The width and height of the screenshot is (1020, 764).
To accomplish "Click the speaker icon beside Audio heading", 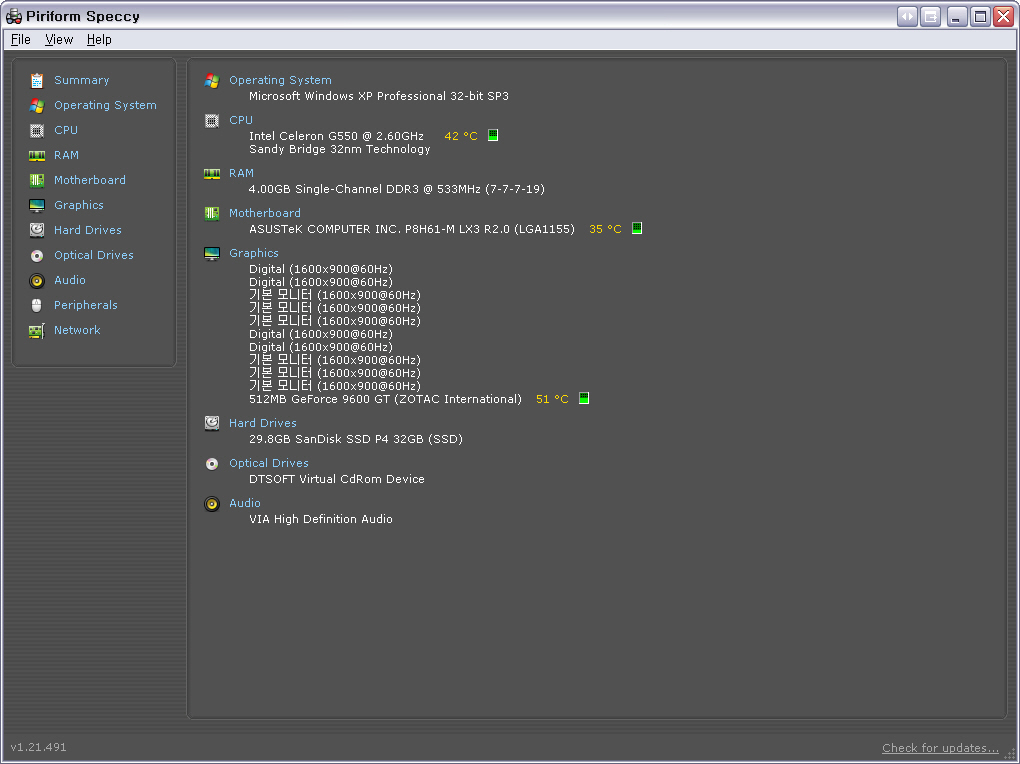I will [x=212, y=504].
